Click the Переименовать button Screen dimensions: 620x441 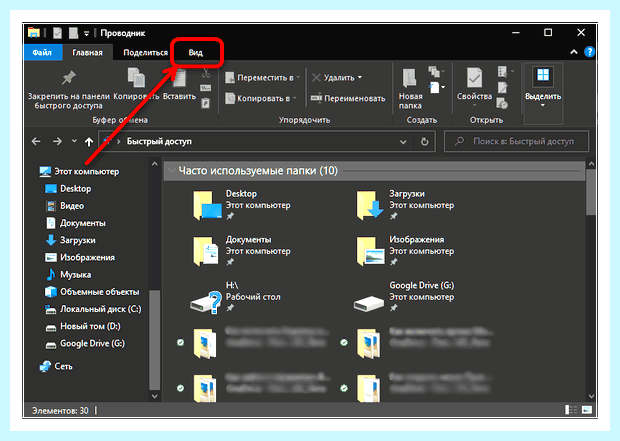(348, 98)
